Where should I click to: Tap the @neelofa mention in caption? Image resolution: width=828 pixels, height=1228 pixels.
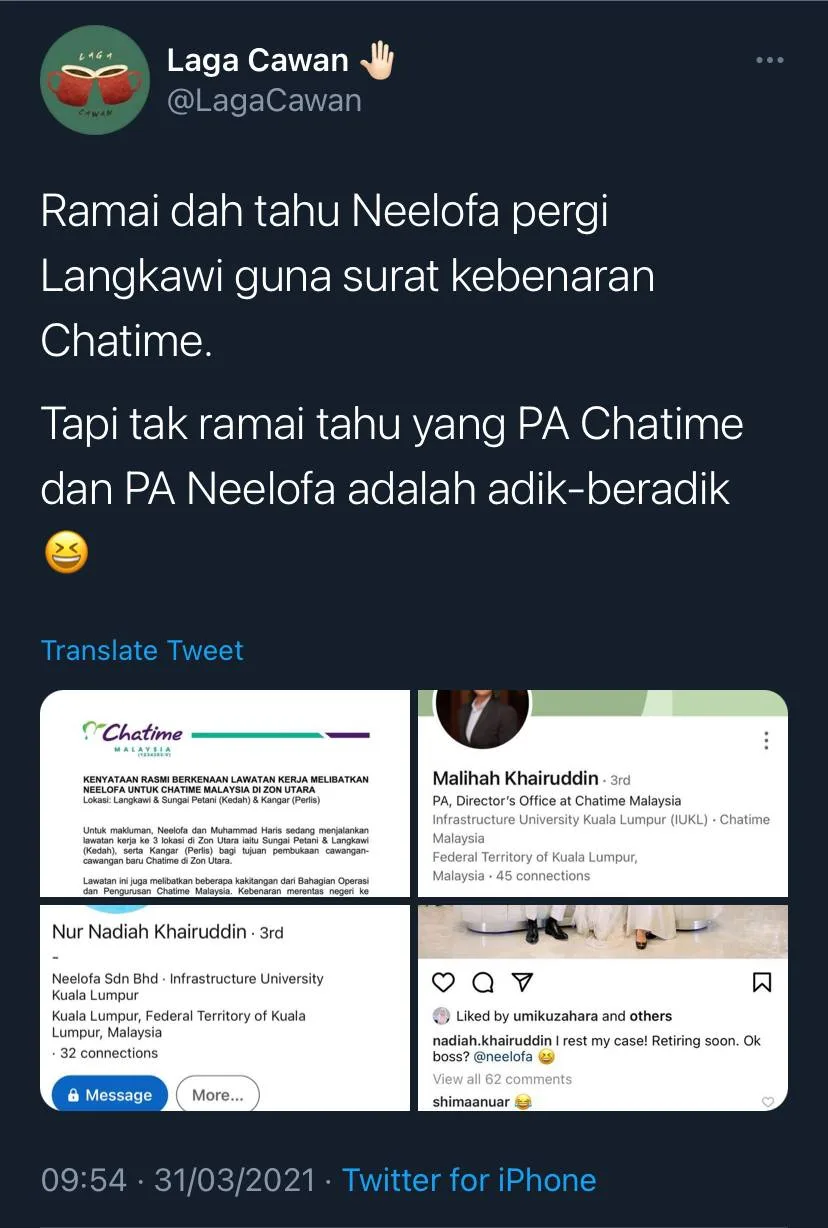[503, 1056]
